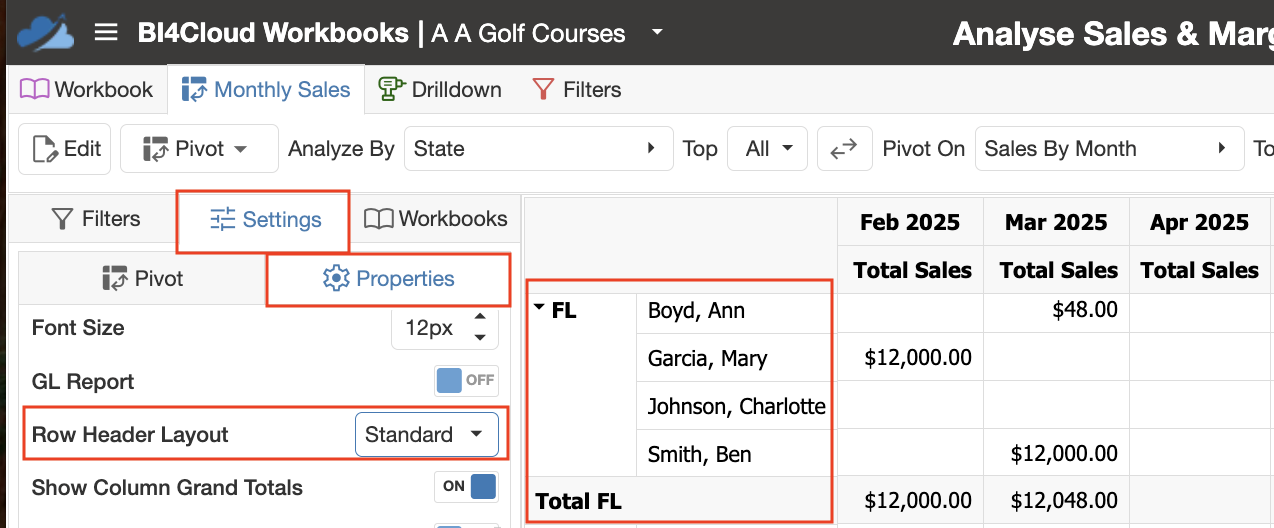Decrease font size with down stepper arrow
This screenshot has width=1274, height=528.
480,338
